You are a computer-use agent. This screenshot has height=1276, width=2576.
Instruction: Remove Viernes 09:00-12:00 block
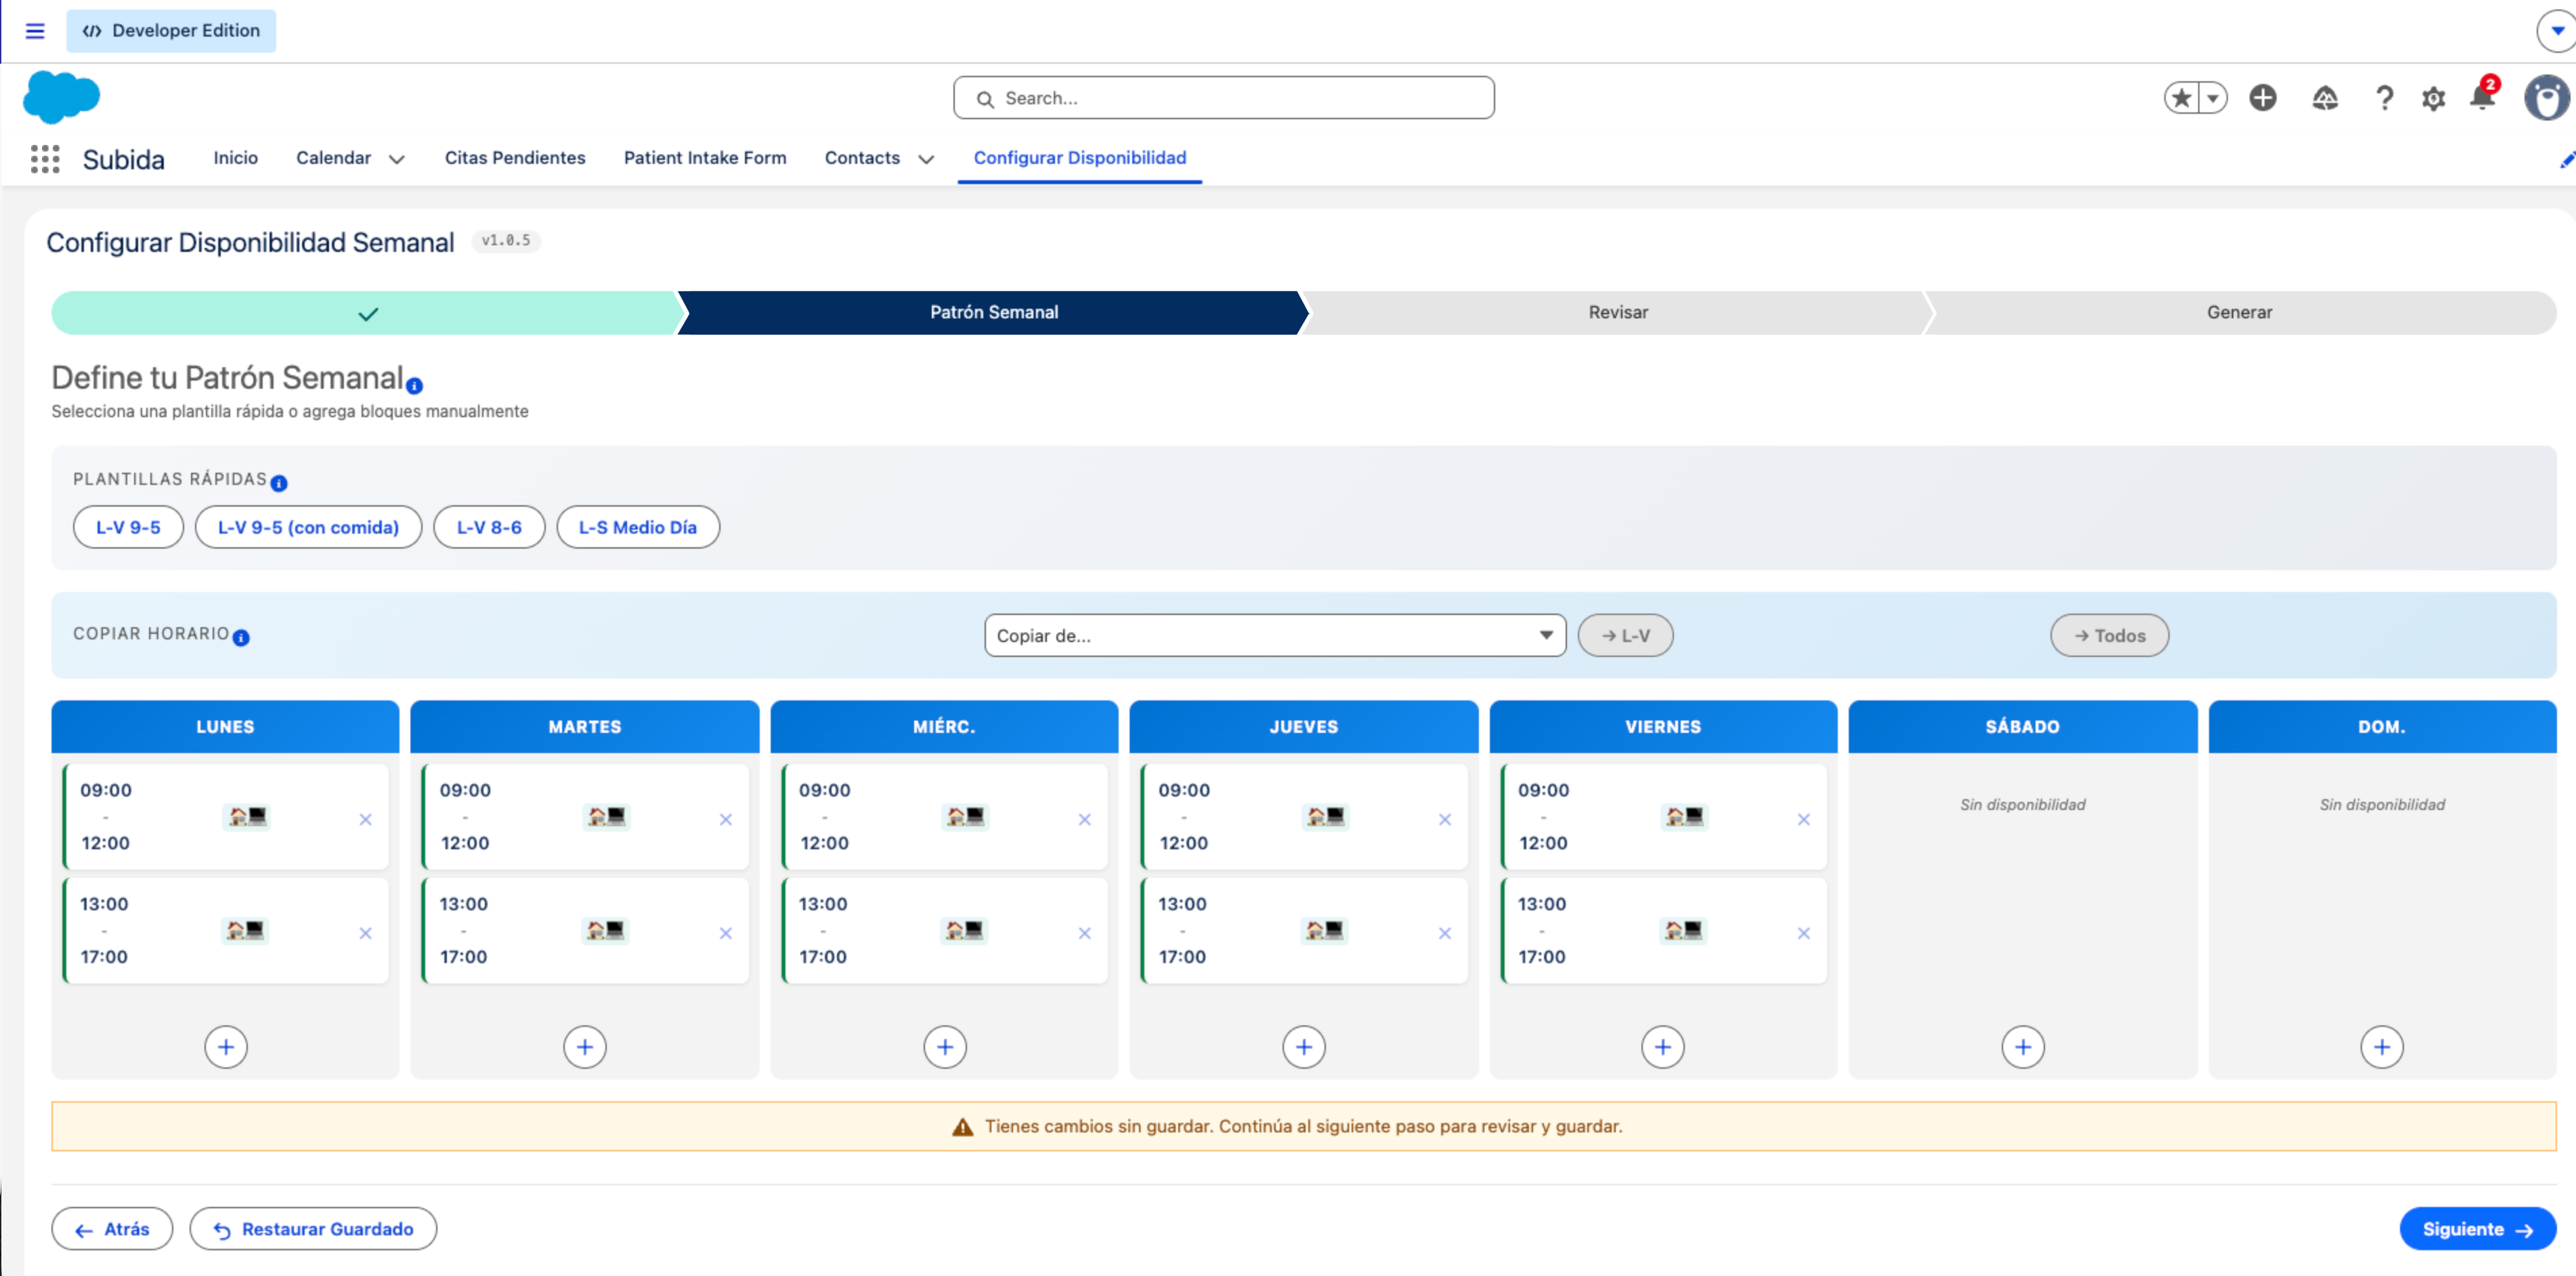click(x=1803, y=819)
